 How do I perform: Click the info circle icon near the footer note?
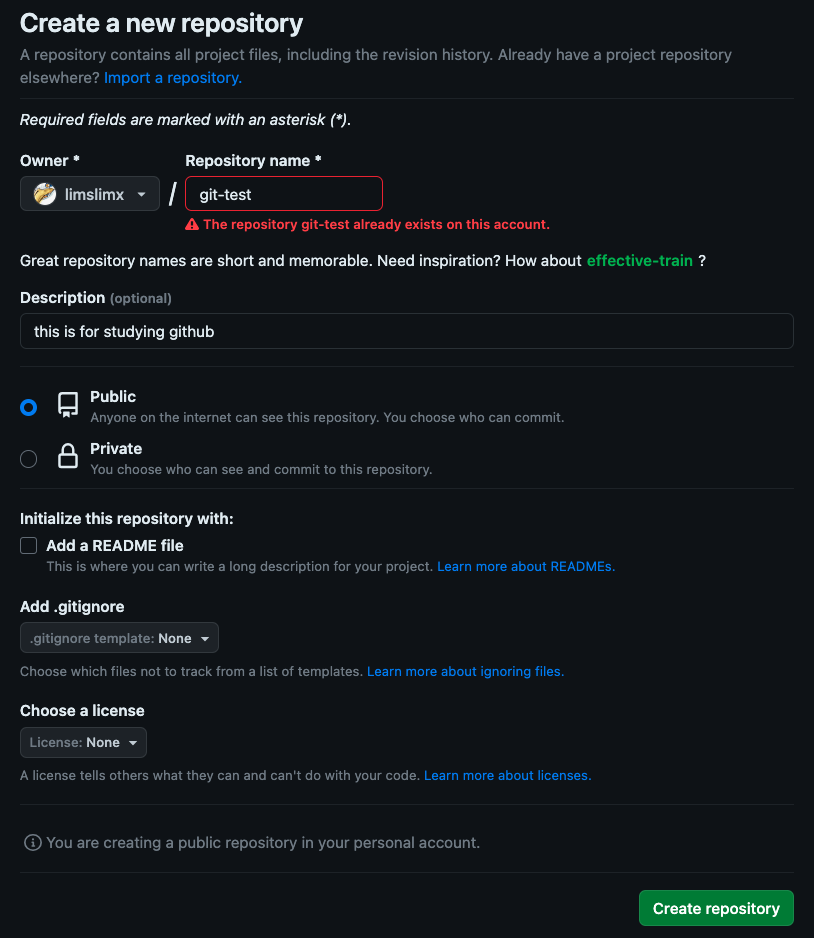pyautogui.click(x=32, y=842)
